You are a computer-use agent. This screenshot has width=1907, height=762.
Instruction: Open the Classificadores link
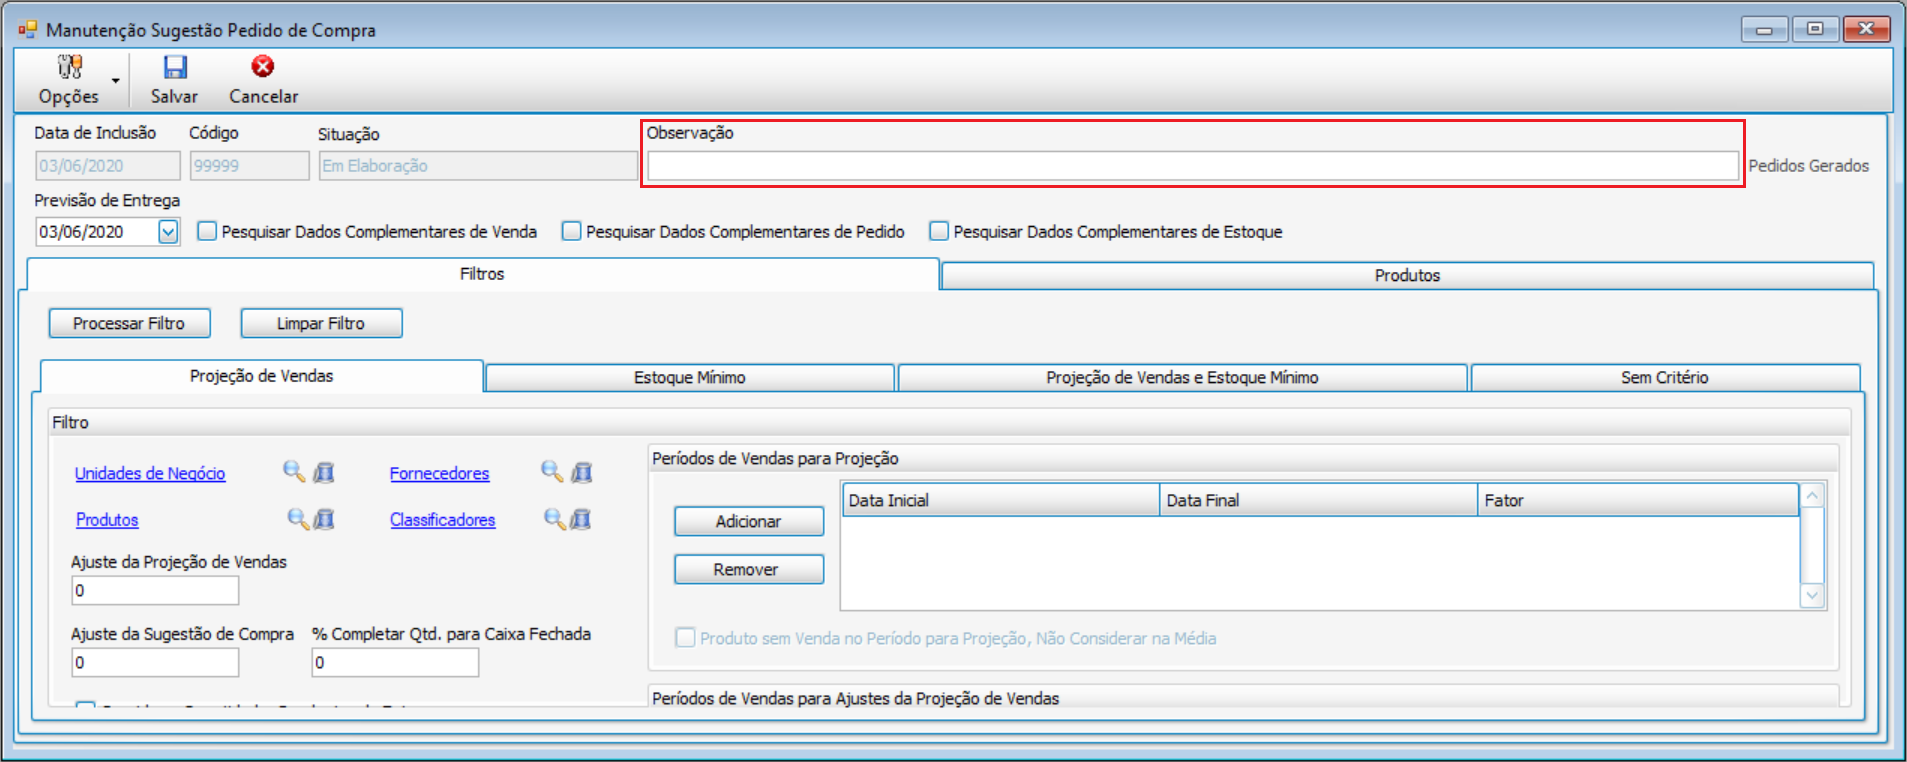[x=443, y=520]
